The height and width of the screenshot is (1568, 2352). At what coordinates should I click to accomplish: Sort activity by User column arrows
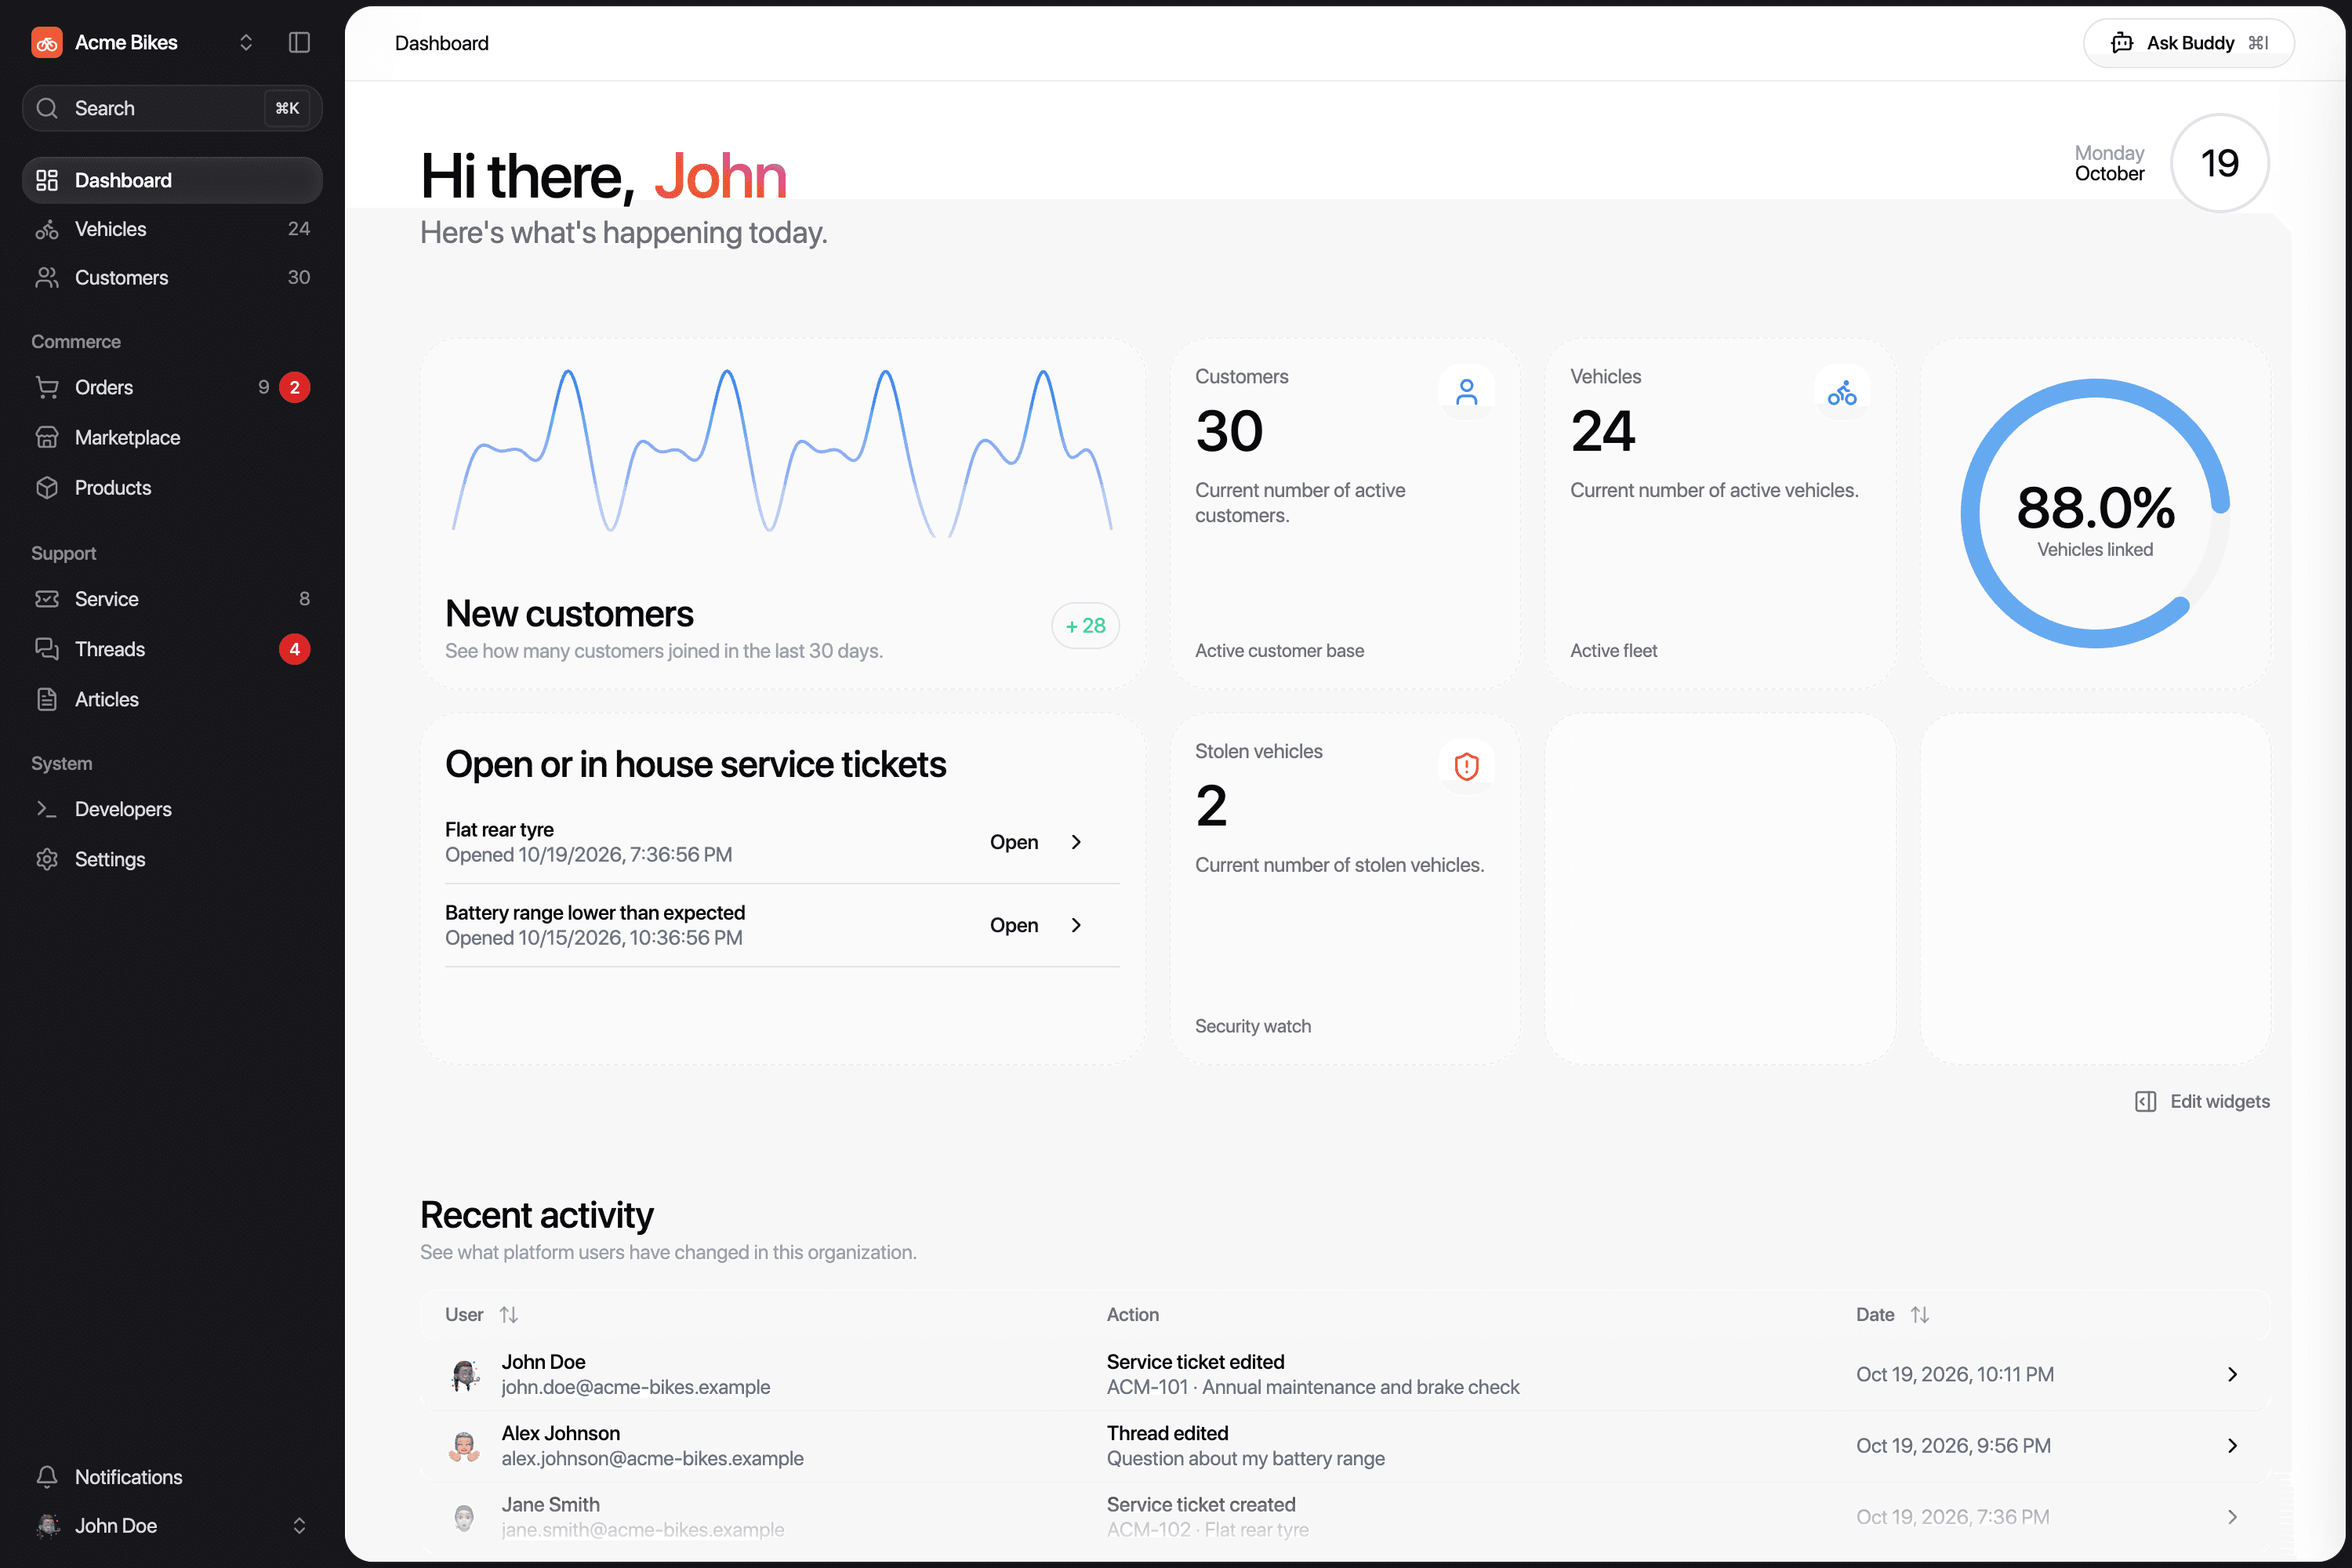click(509, 1314)
